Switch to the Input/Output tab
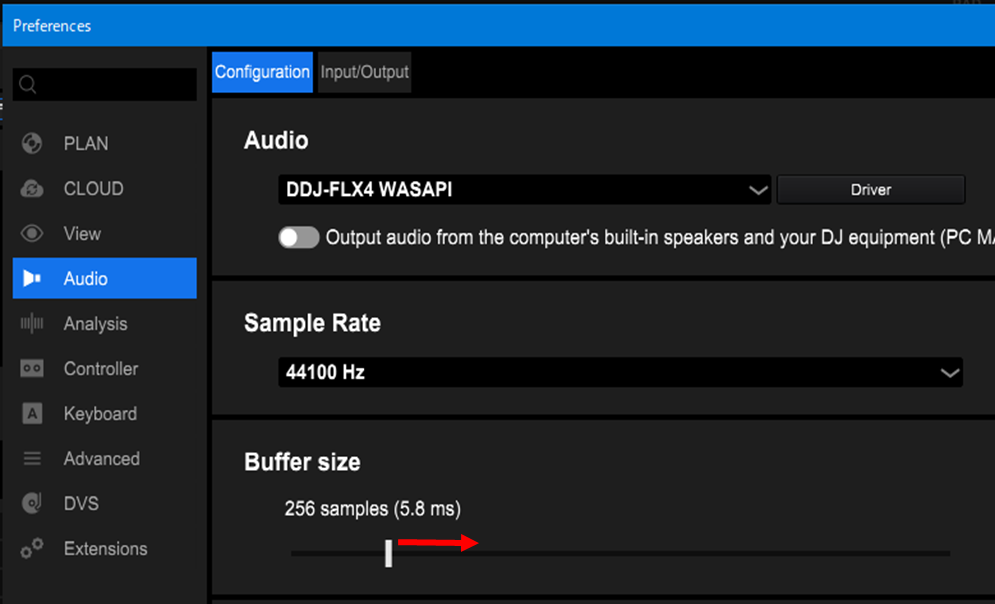This screenshot has width=995, height=604. point(364,72)
